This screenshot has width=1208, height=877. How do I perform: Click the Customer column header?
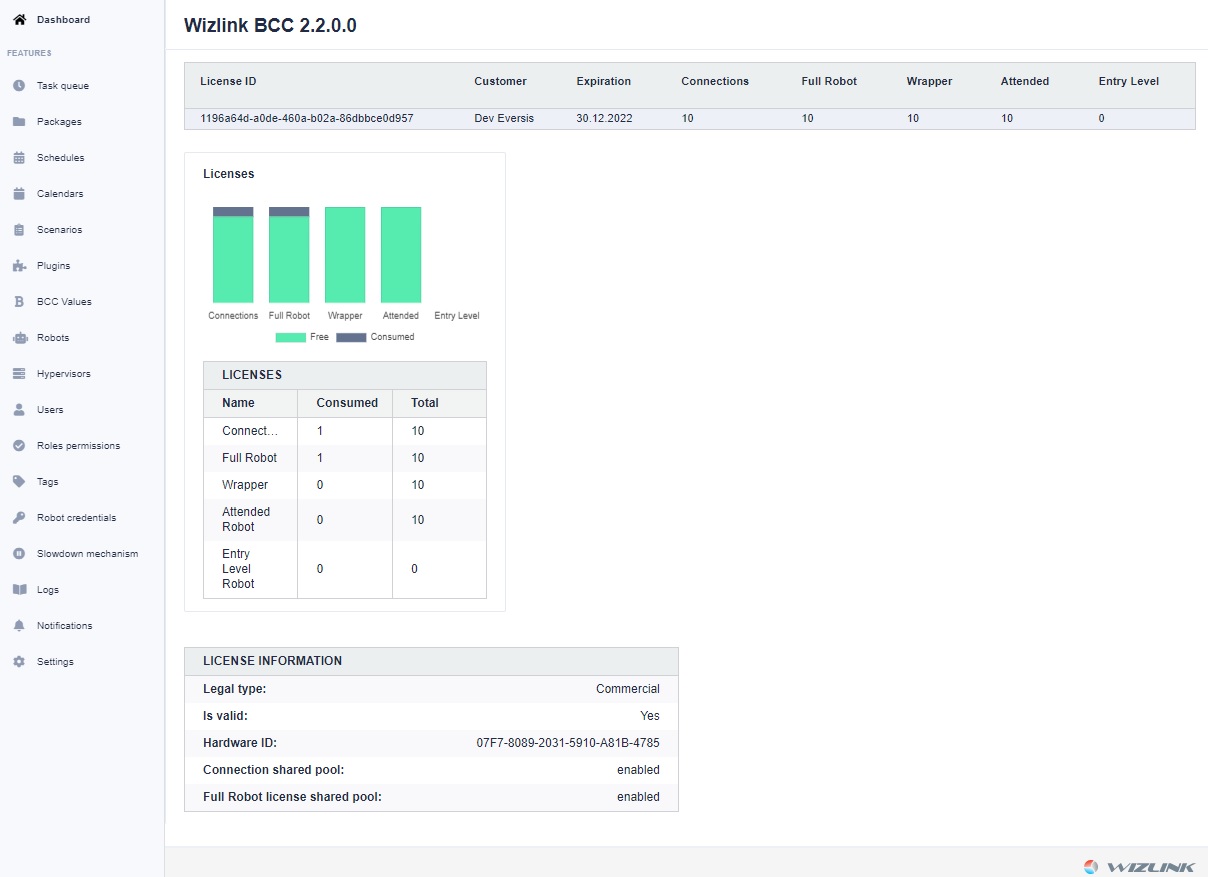coord(500,81)
